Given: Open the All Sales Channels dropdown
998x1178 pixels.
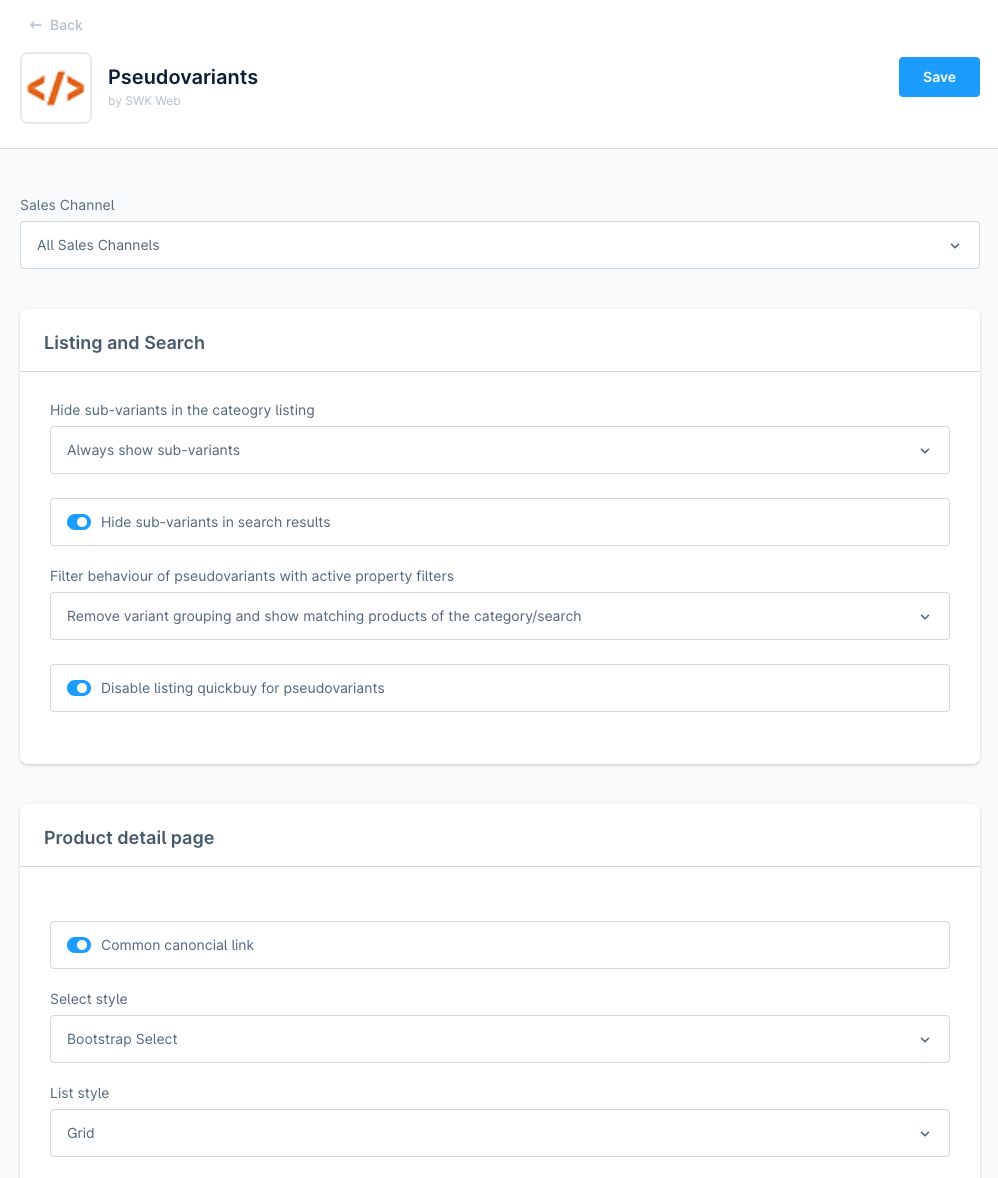Looking at the screenshot, I should [x=500, y=245].
